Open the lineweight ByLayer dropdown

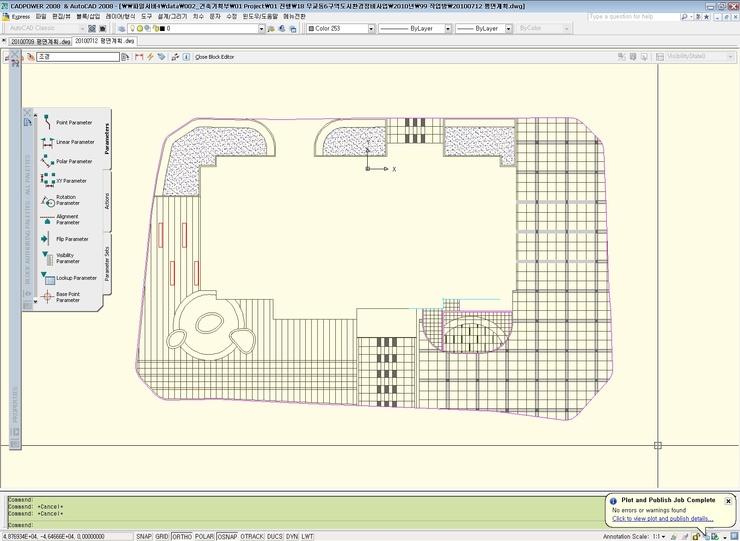(508, 29)
